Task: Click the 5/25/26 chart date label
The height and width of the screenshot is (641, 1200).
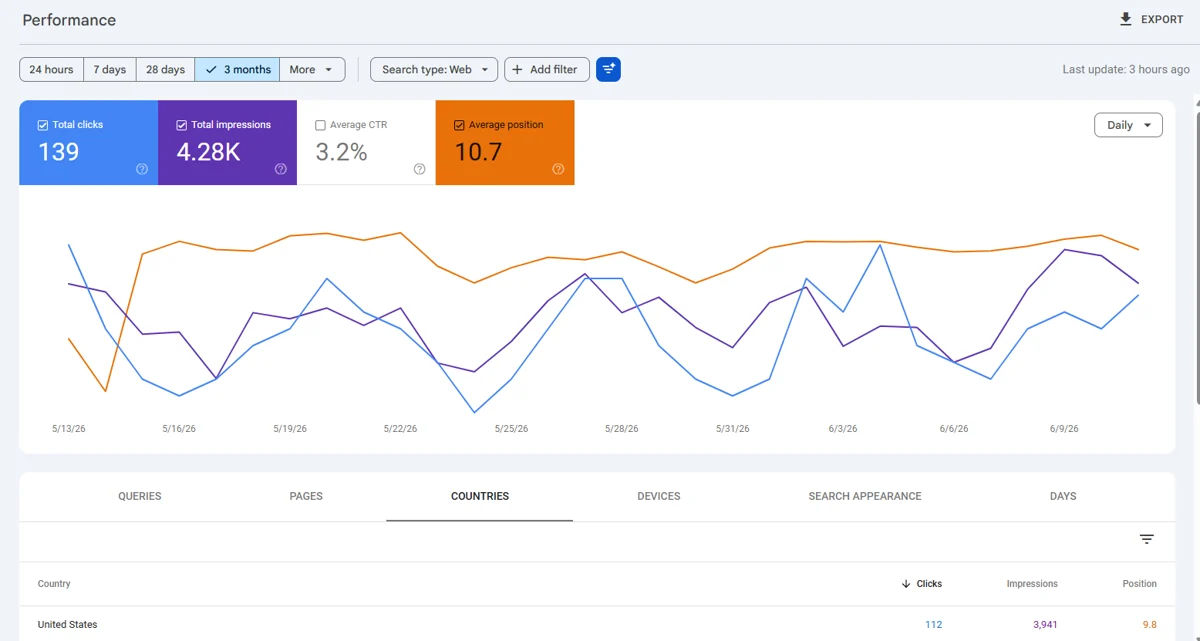Action: click(x=511, y=428)
